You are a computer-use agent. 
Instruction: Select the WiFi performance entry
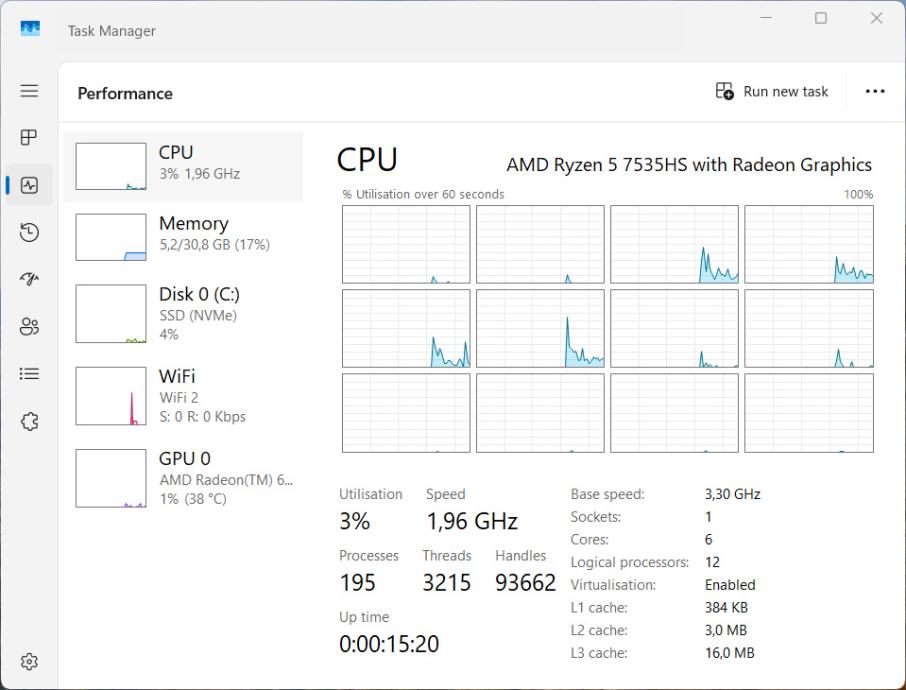(183, 395)
